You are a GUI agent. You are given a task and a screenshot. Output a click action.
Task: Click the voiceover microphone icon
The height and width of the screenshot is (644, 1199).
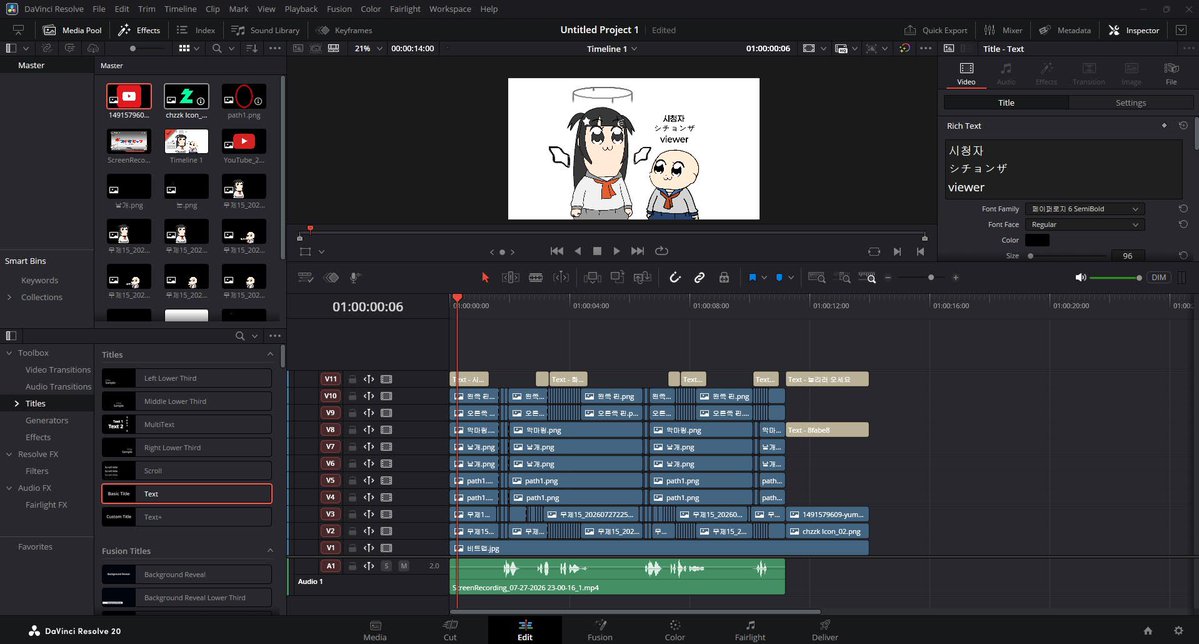click(354, 278)
